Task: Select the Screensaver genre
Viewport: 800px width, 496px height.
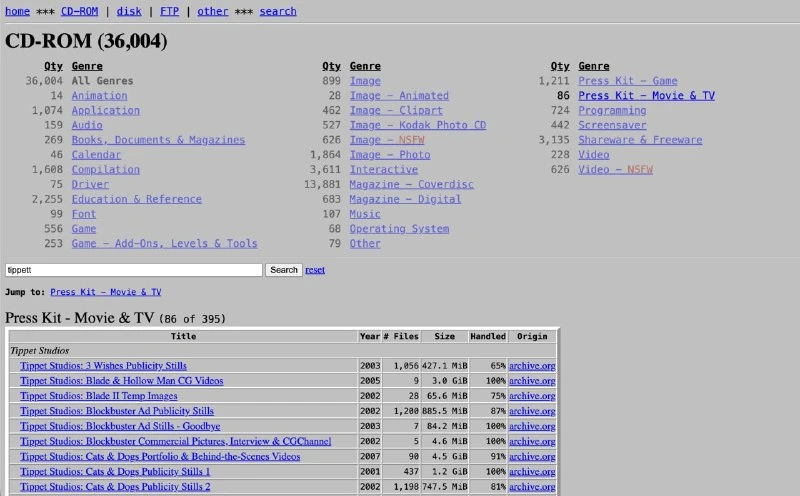Action: point(612,125)
